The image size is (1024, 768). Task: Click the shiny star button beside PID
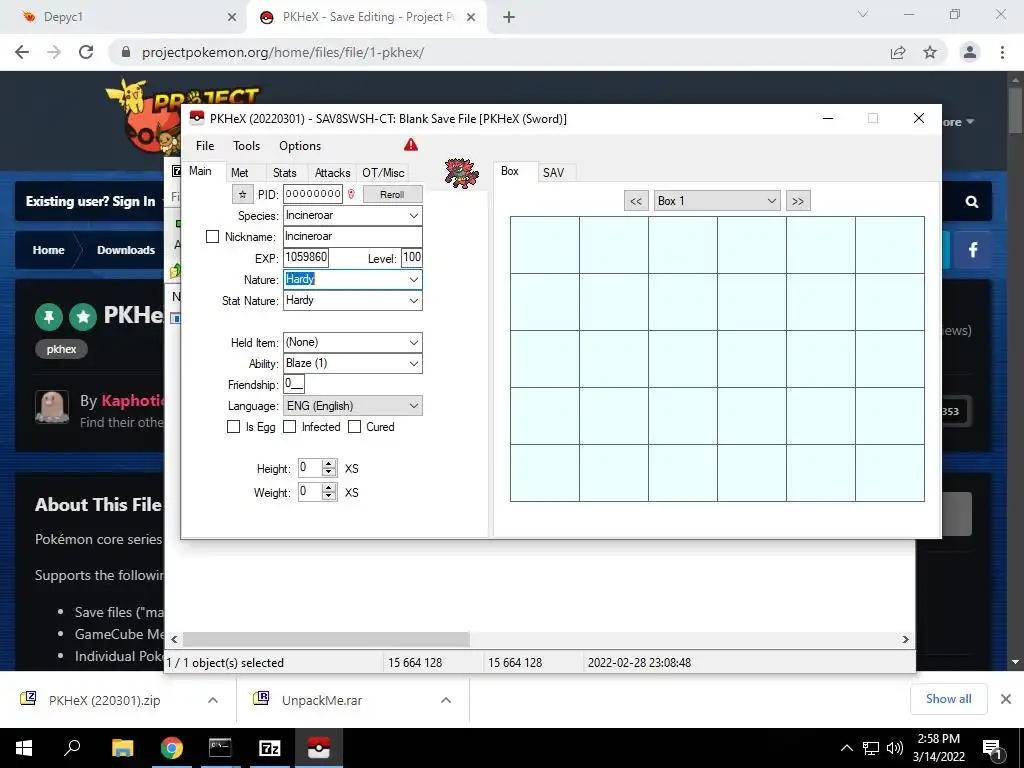click(242, 194)
